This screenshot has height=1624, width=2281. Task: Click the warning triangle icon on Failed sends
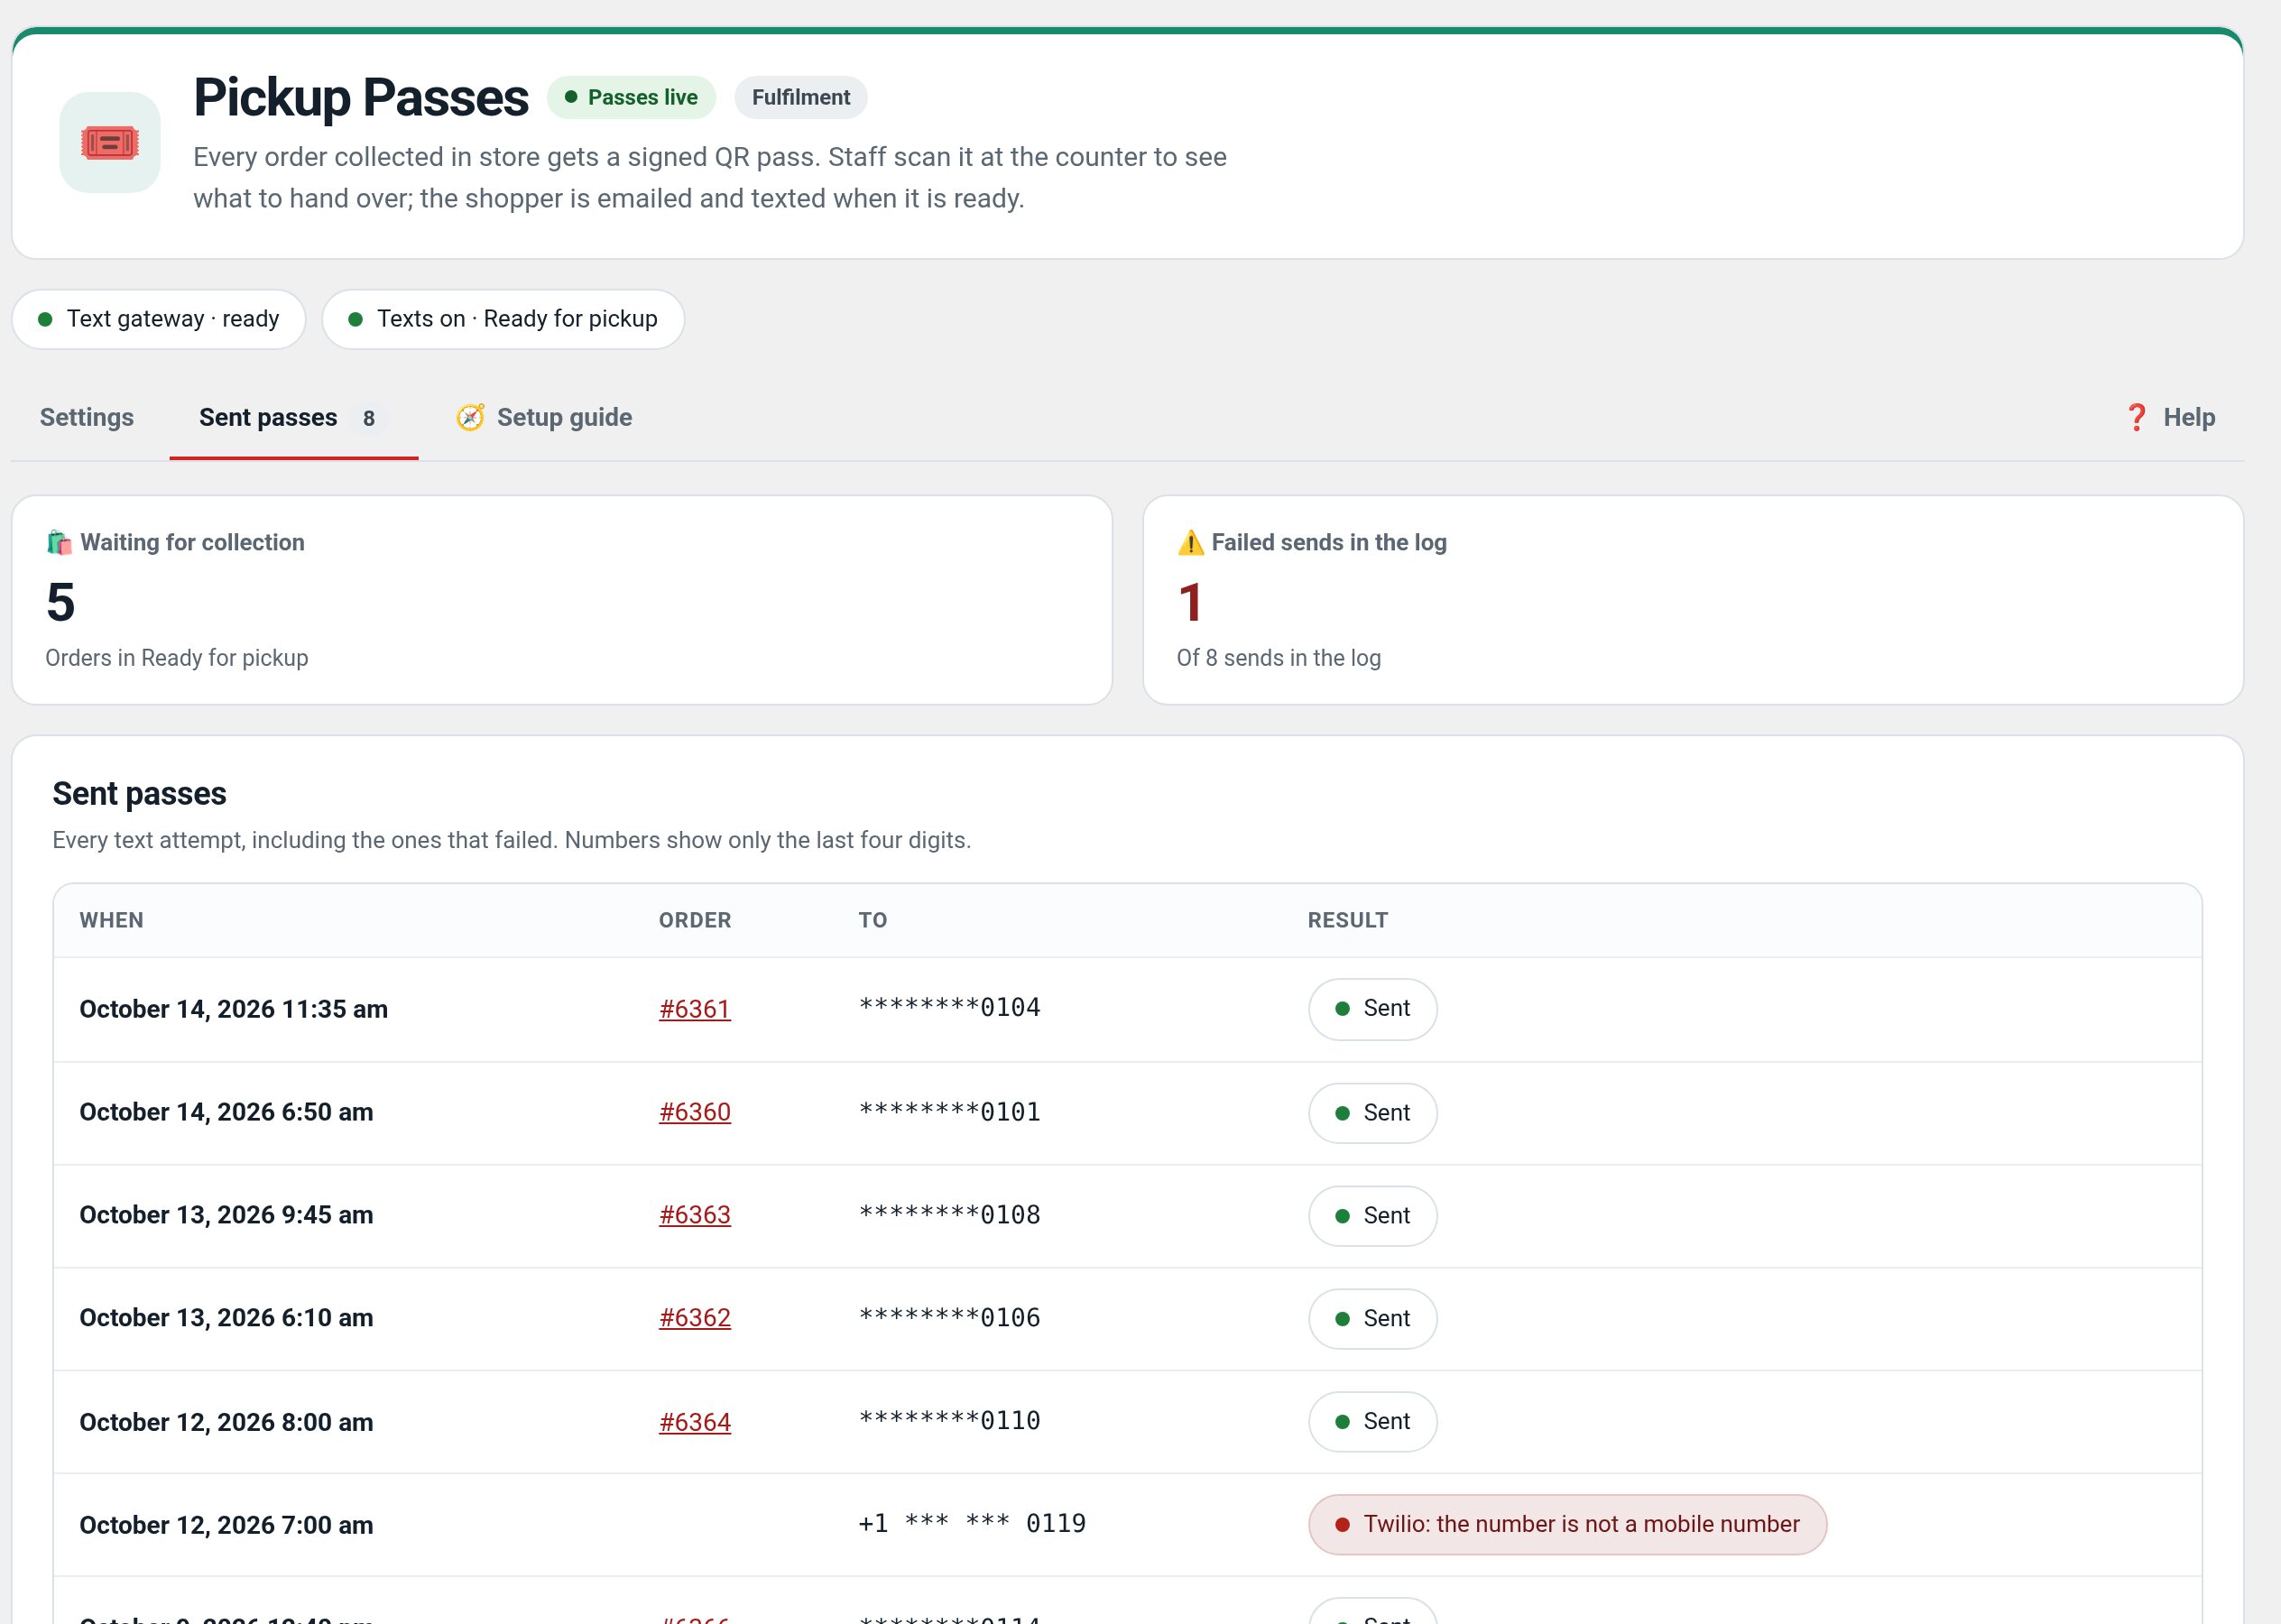(1190, 542)
